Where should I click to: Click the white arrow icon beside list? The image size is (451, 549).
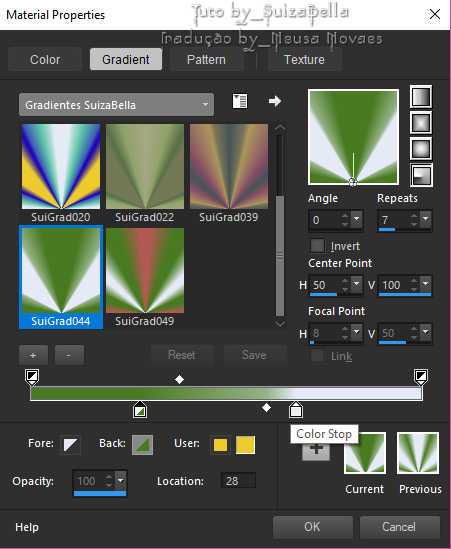[275, 101]
